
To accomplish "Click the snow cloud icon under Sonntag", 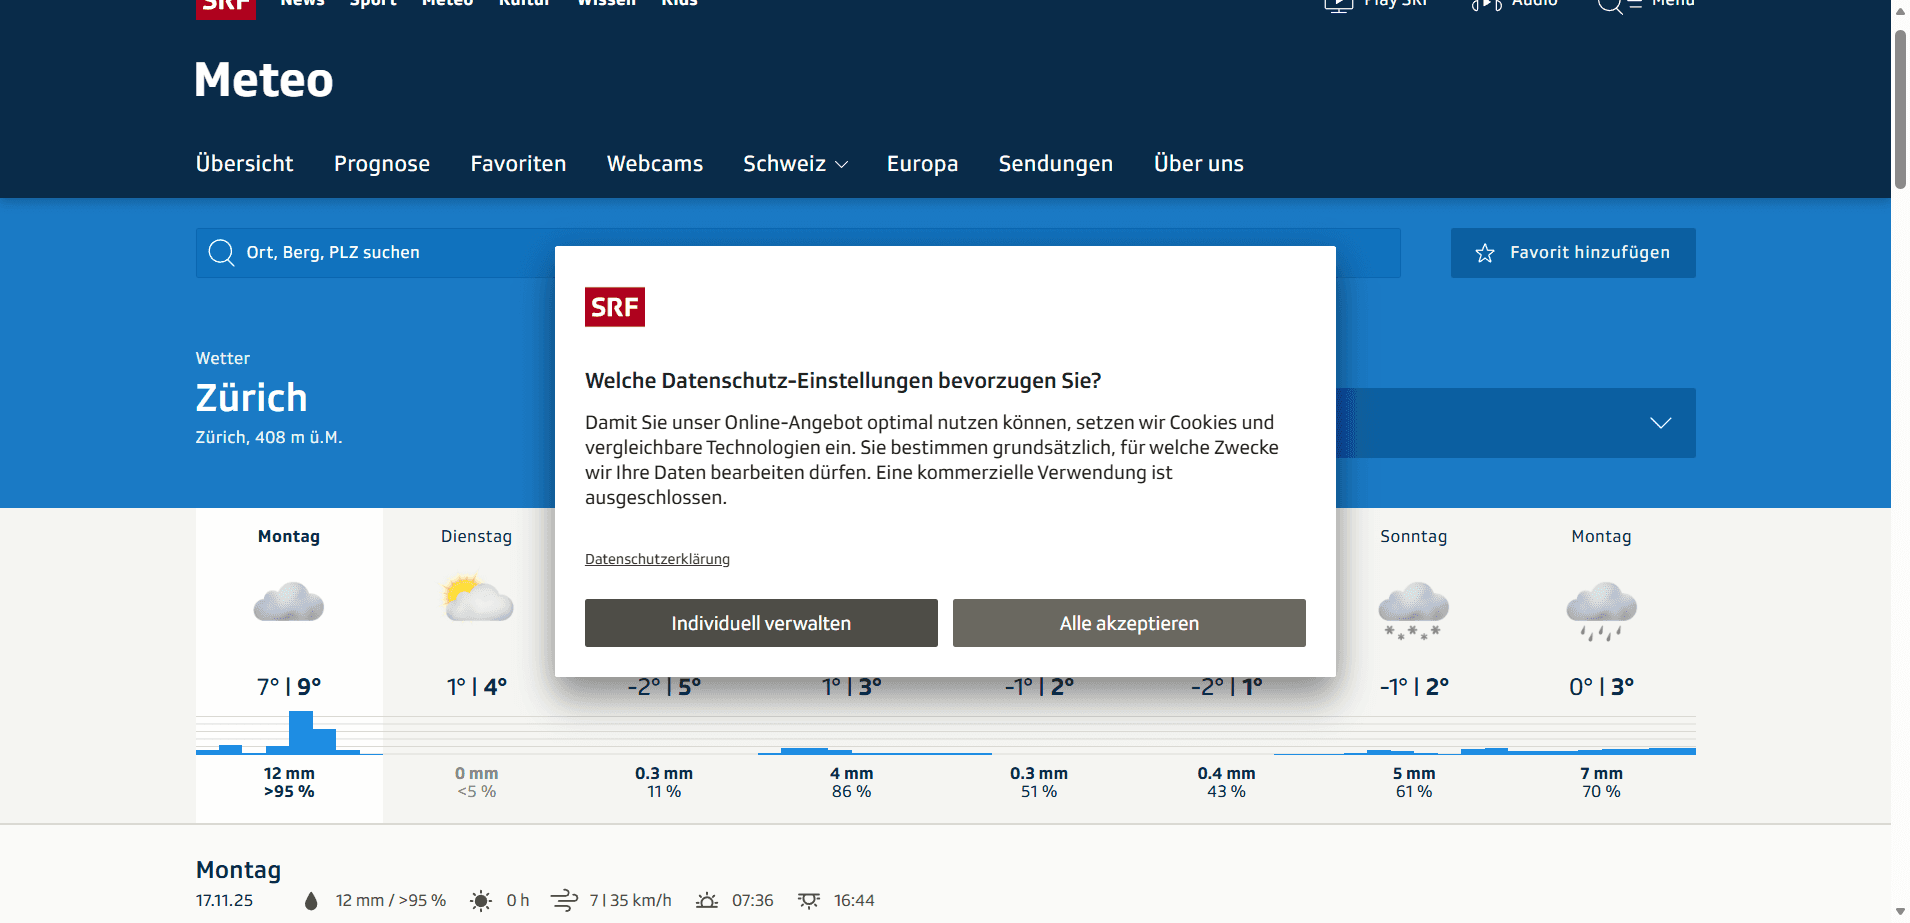I will [1413, 609].
